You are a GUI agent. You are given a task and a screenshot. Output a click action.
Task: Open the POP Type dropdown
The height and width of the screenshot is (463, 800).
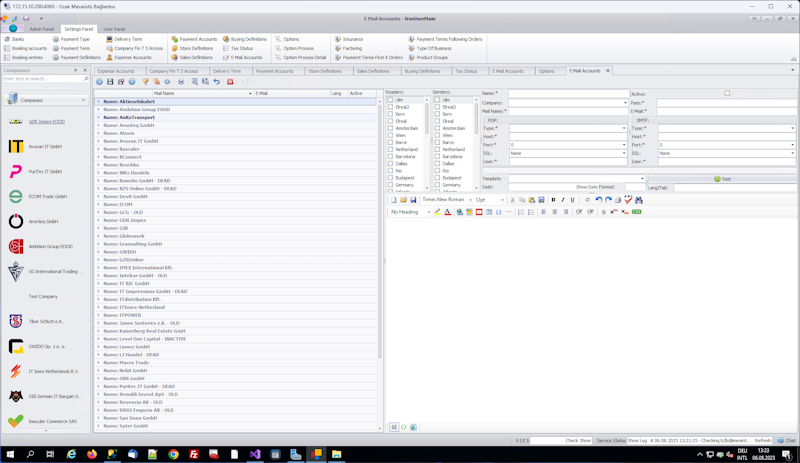pyautogui.click(x=623, y=128)
